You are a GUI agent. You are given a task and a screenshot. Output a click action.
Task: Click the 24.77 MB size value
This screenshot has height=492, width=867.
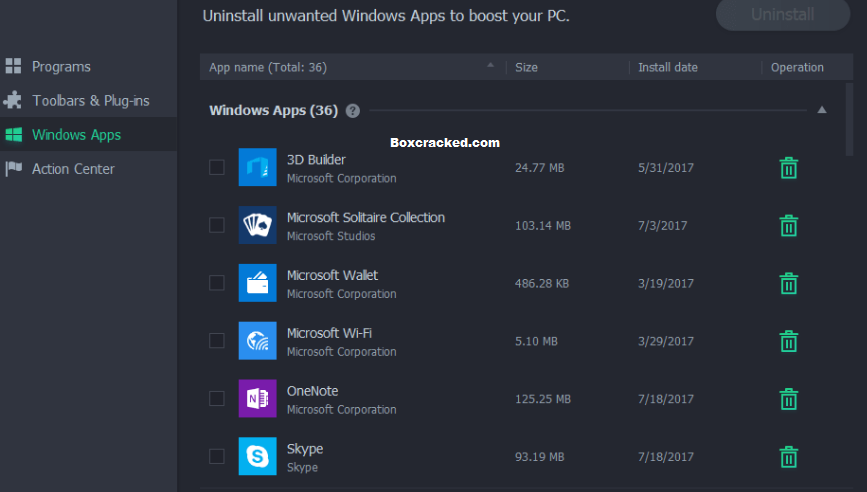(x=540, y=168)
